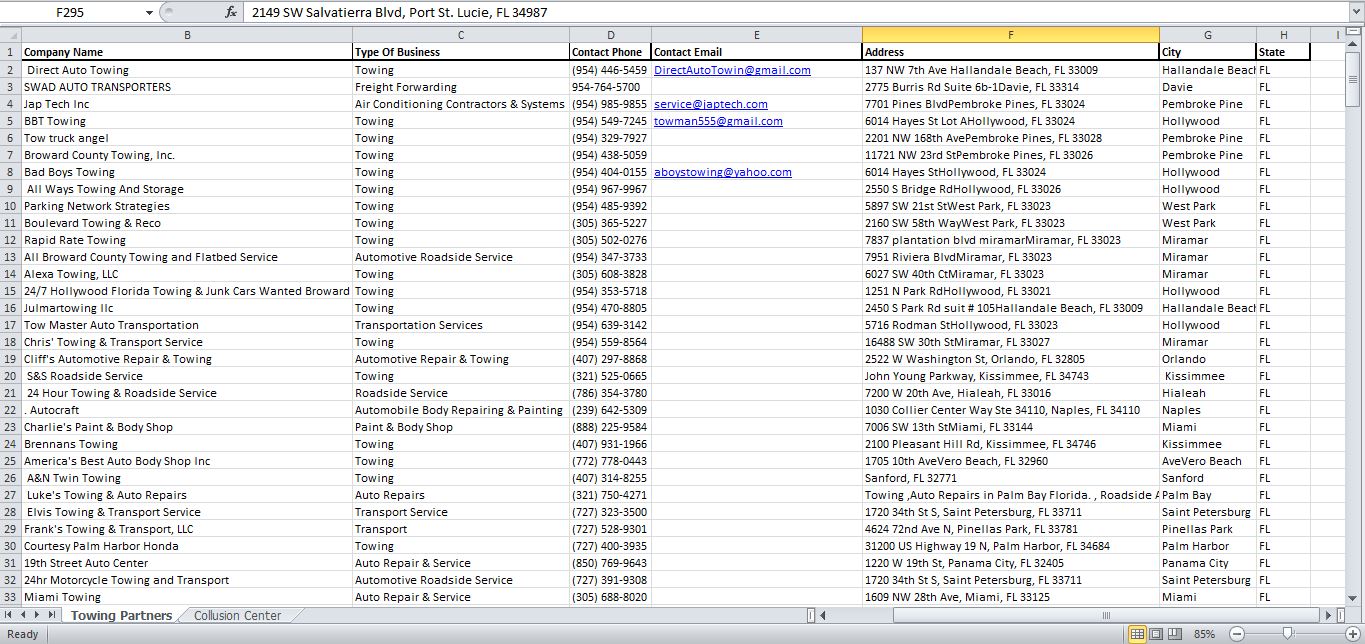
Task: Select column F header
Action: click(x=1010, y=35)
